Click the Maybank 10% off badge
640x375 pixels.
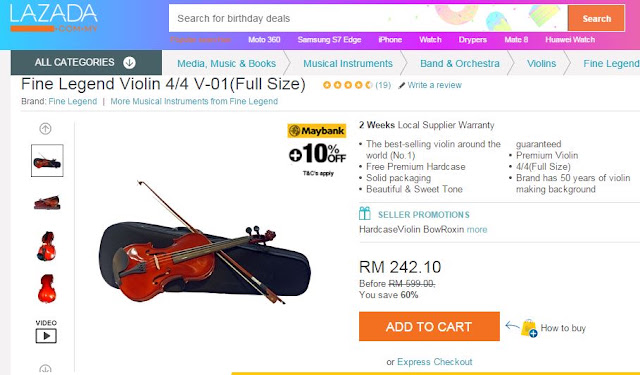317,150
